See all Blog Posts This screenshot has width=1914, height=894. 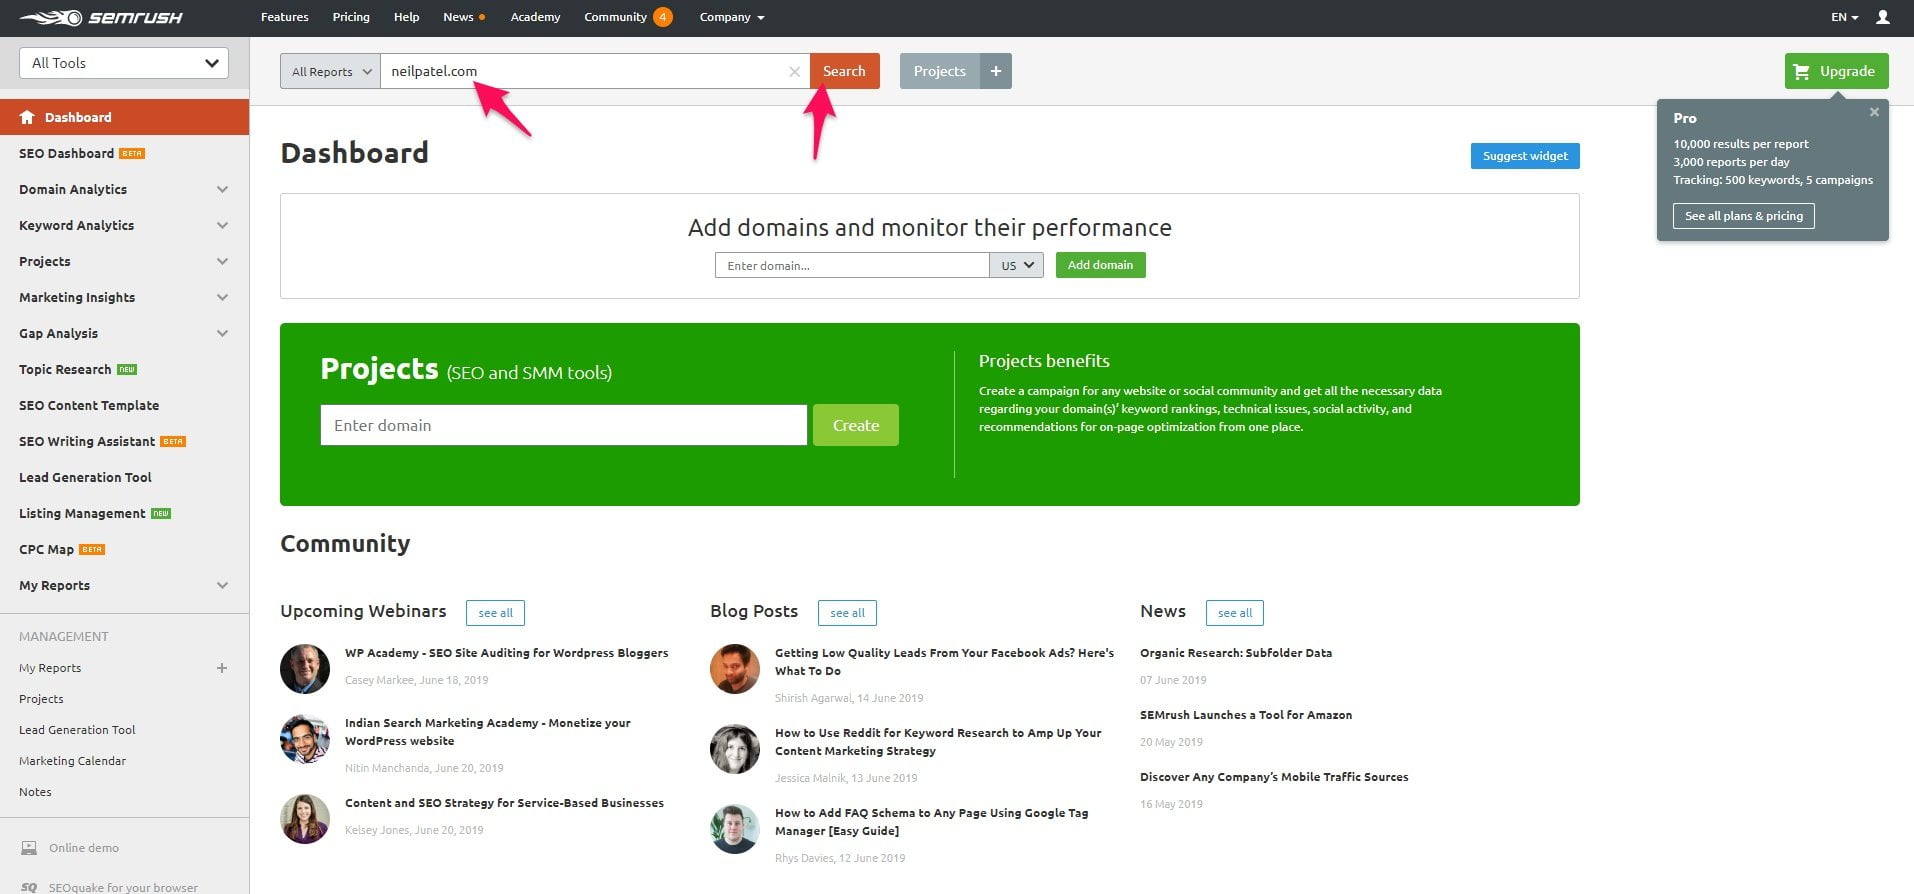click(847, 613)
